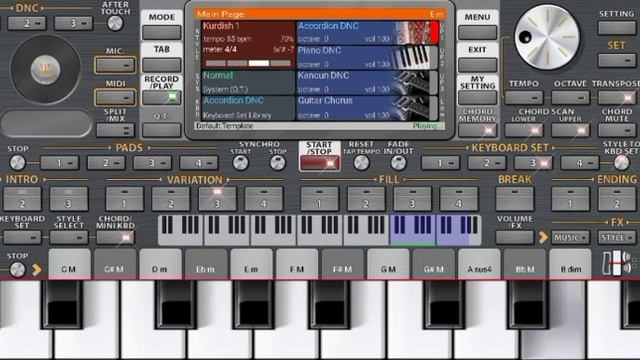Open the FX Style button
The width and height of the screenshot is (640, 360).
(617, 237)
